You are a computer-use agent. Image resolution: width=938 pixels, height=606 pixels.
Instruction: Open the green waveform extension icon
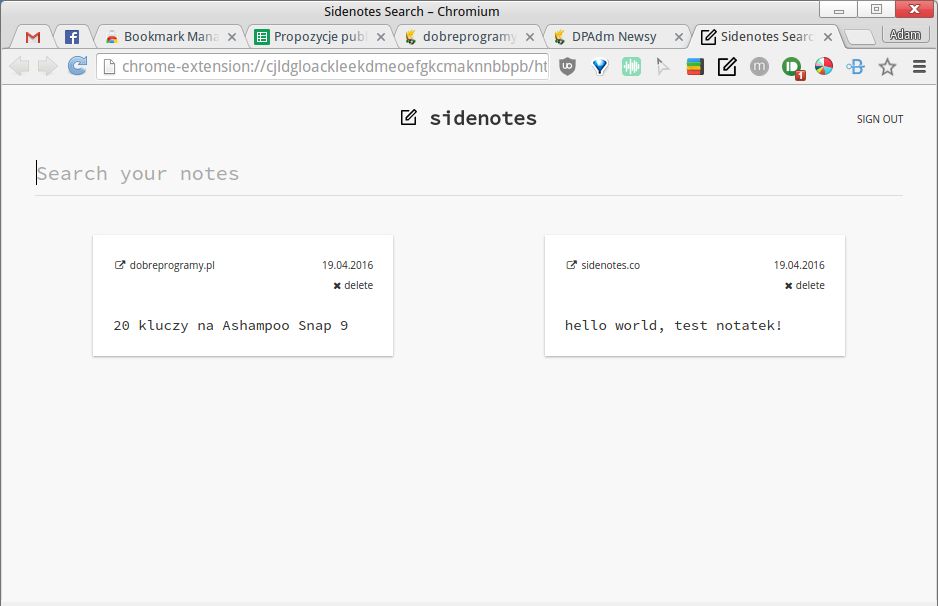[x=631, y=66]
